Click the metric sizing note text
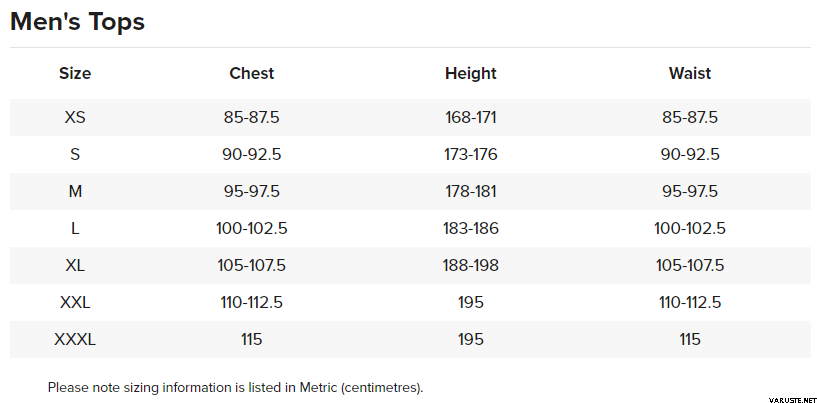817x403 pixels. click(235, 387)
